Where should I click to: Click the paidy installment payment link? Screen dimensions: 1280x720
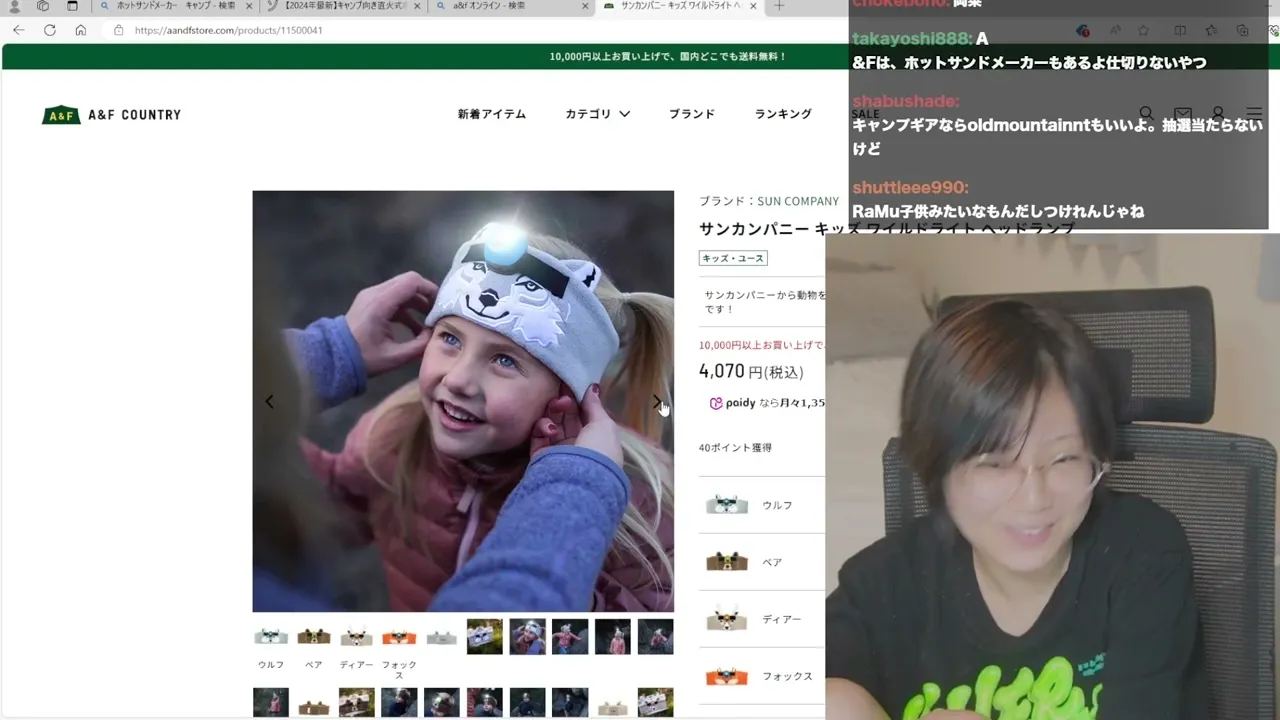(x=767, y=403)
